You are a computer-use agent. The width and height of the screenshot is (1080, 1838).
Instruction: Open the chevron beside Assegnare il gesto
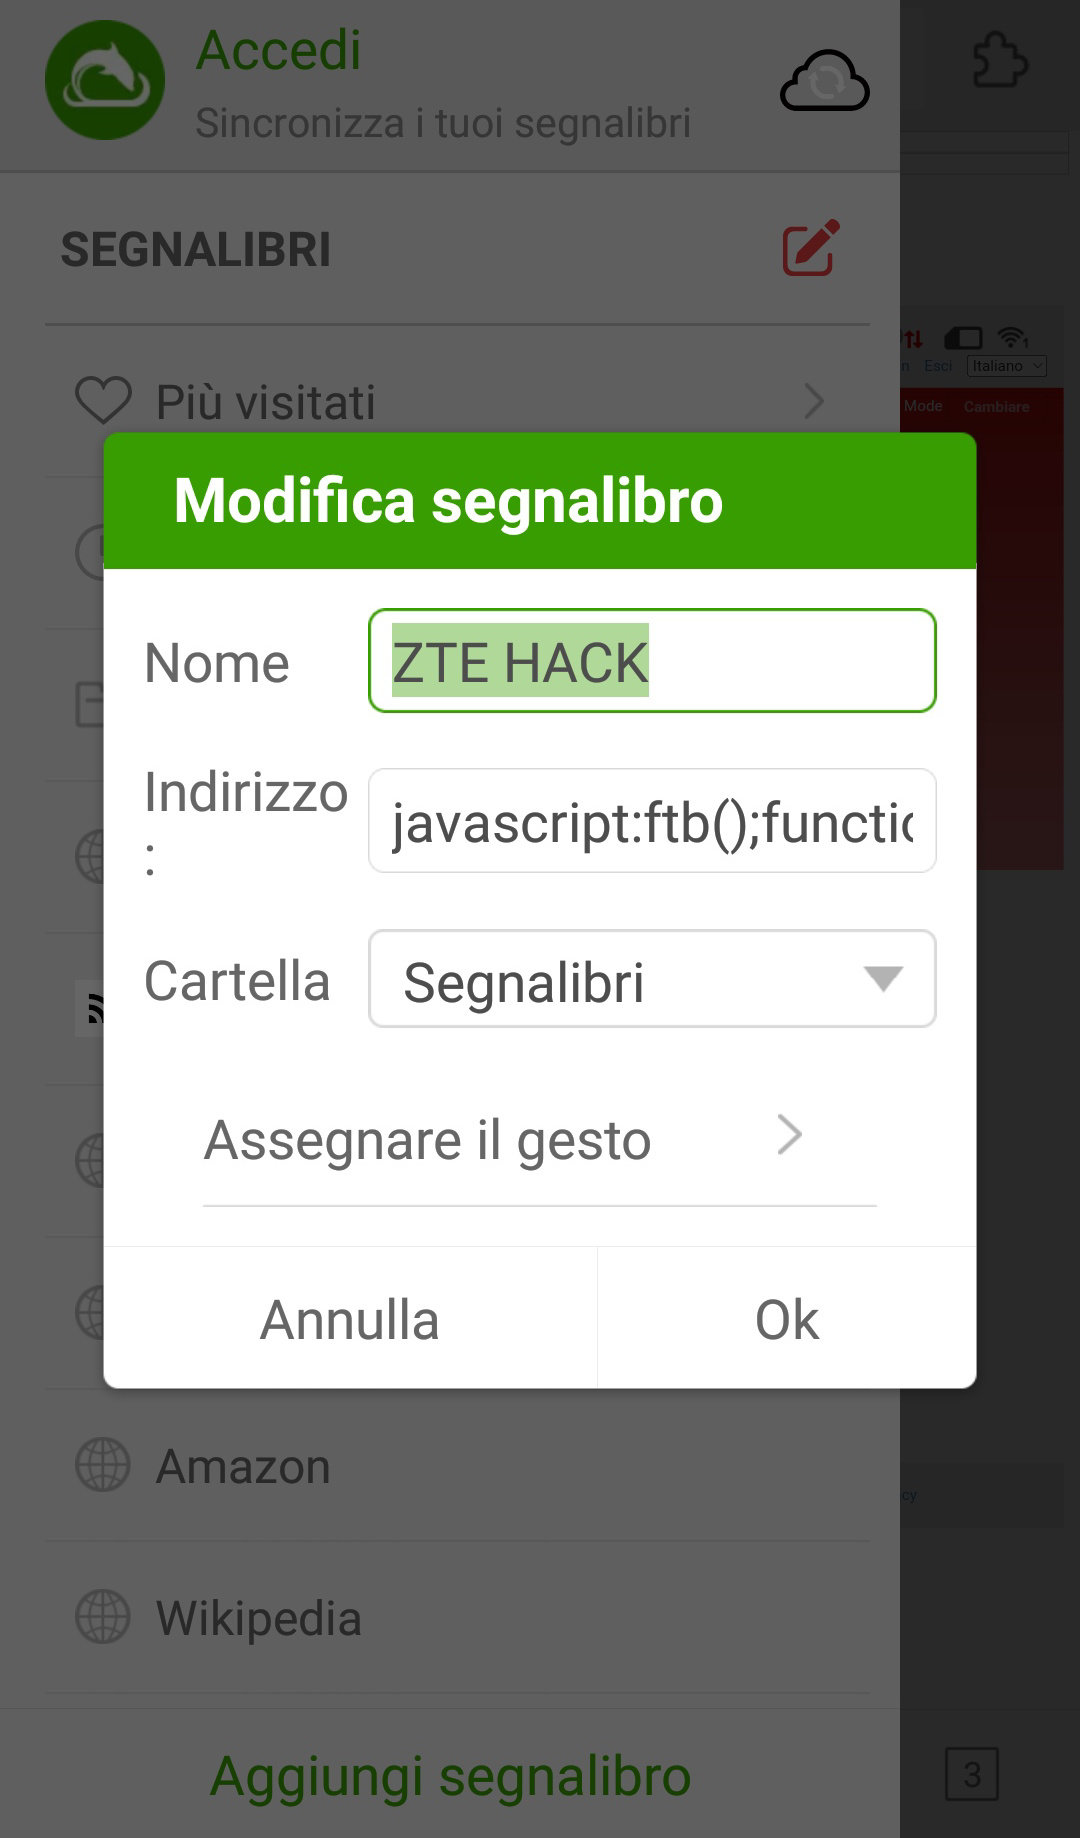pyautogui.click(x=790, y=1135)
